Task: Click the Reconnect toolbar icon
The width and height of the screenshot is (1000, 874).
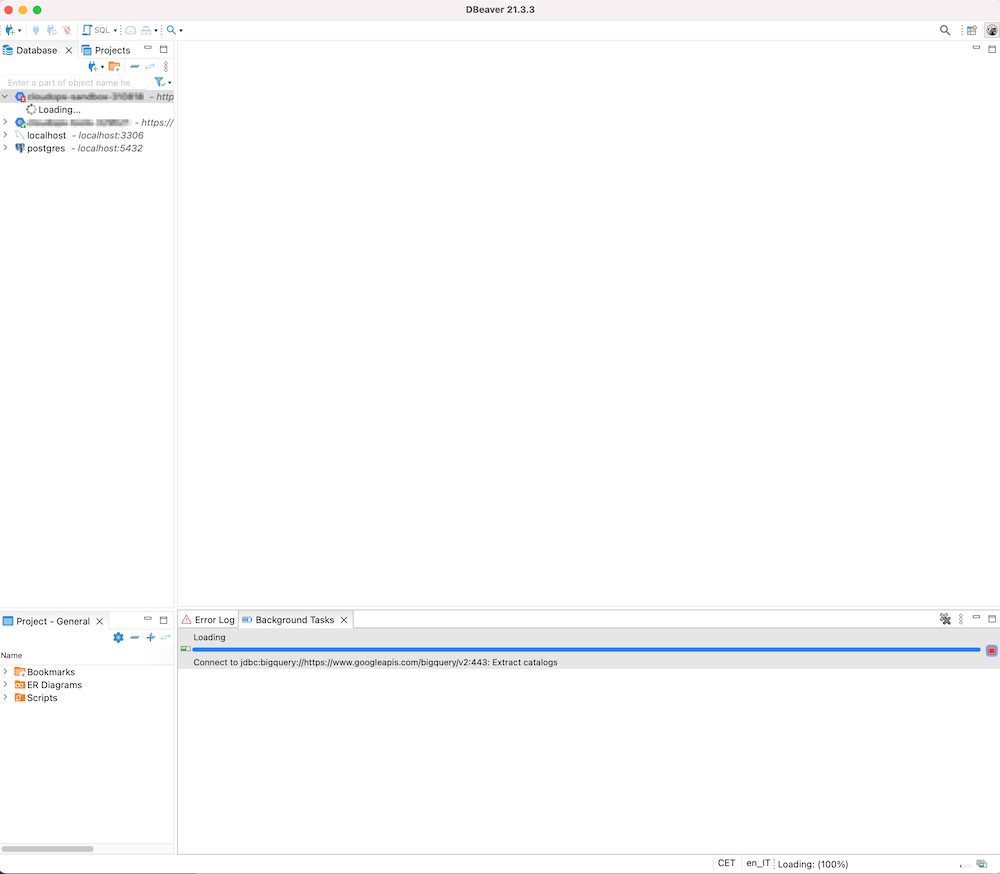Action: tap(50, 30)
